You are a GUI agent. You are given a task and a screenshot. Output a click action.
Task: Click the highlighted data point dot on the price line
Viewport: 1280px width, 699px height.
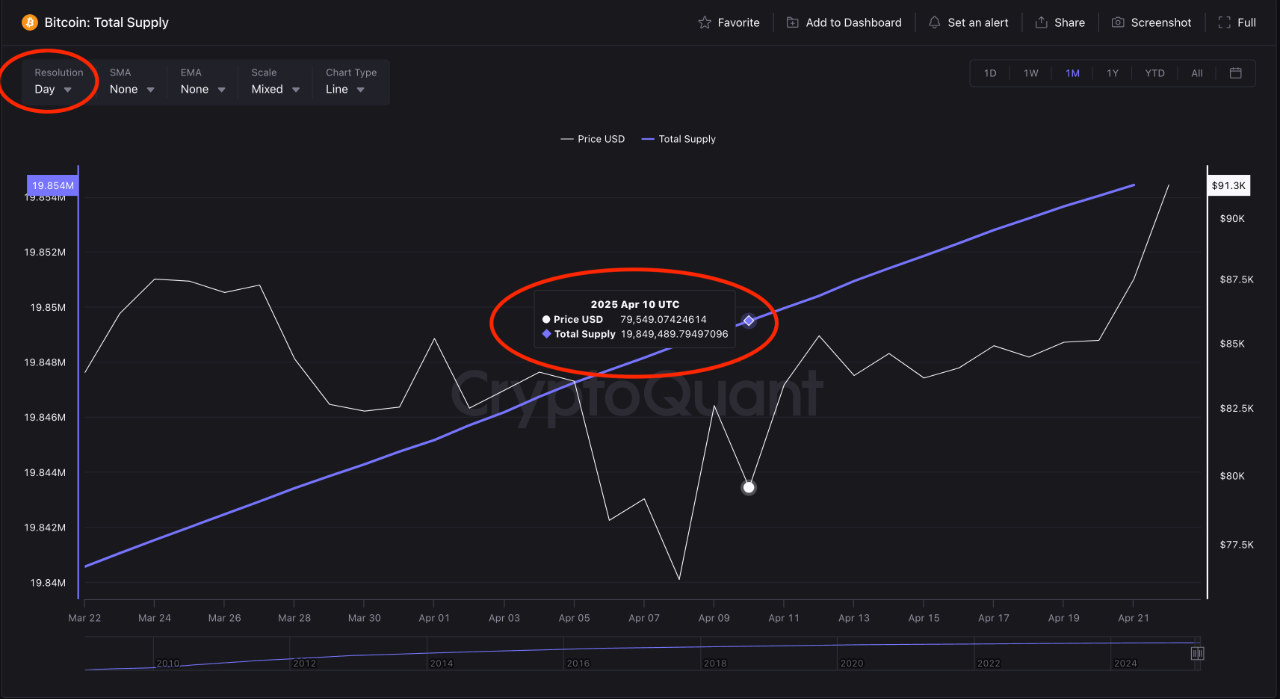pos(748,487)
